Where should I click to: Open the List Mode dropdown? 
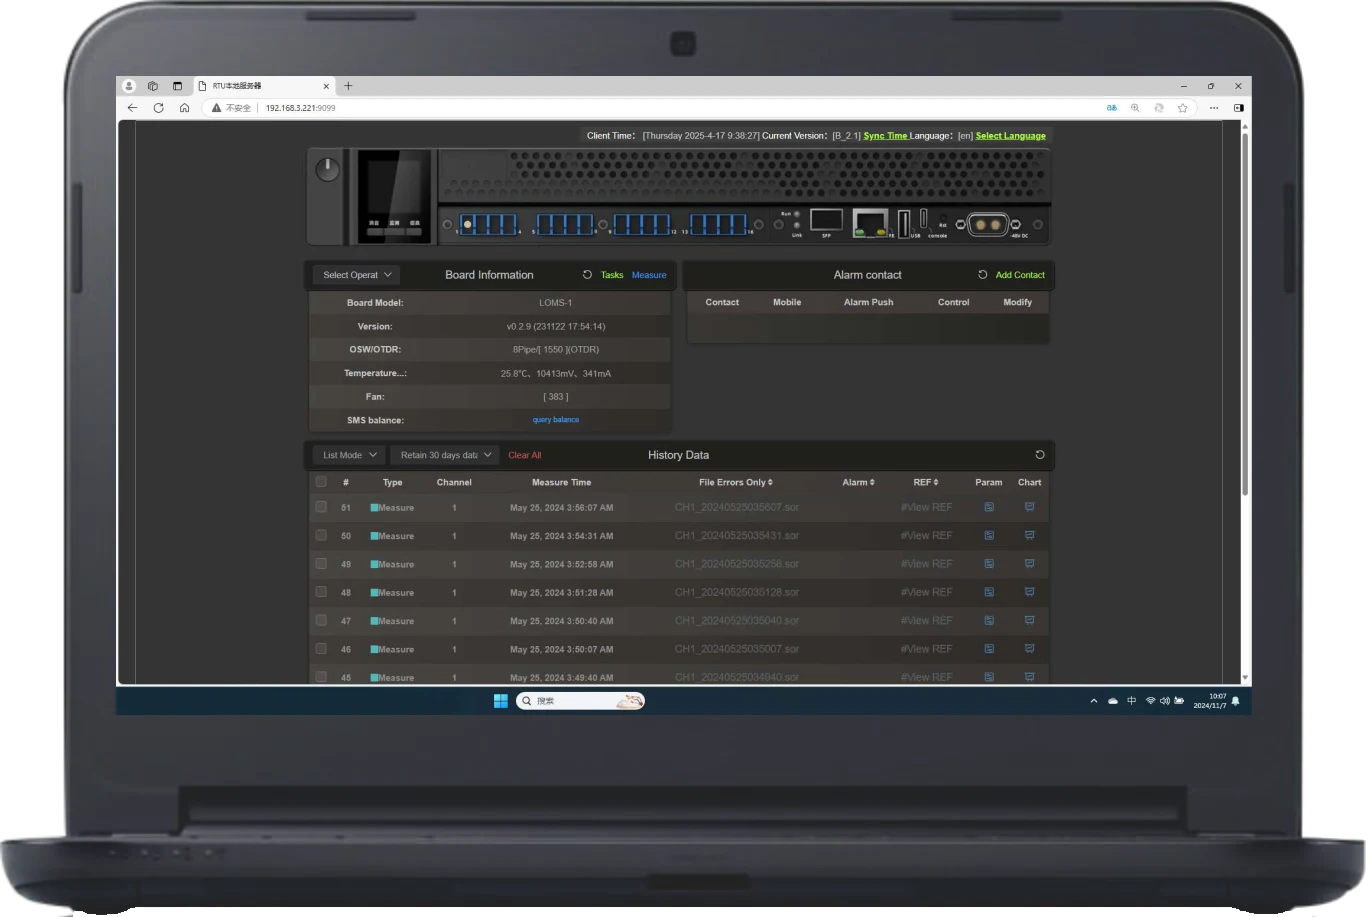(349, 455)
